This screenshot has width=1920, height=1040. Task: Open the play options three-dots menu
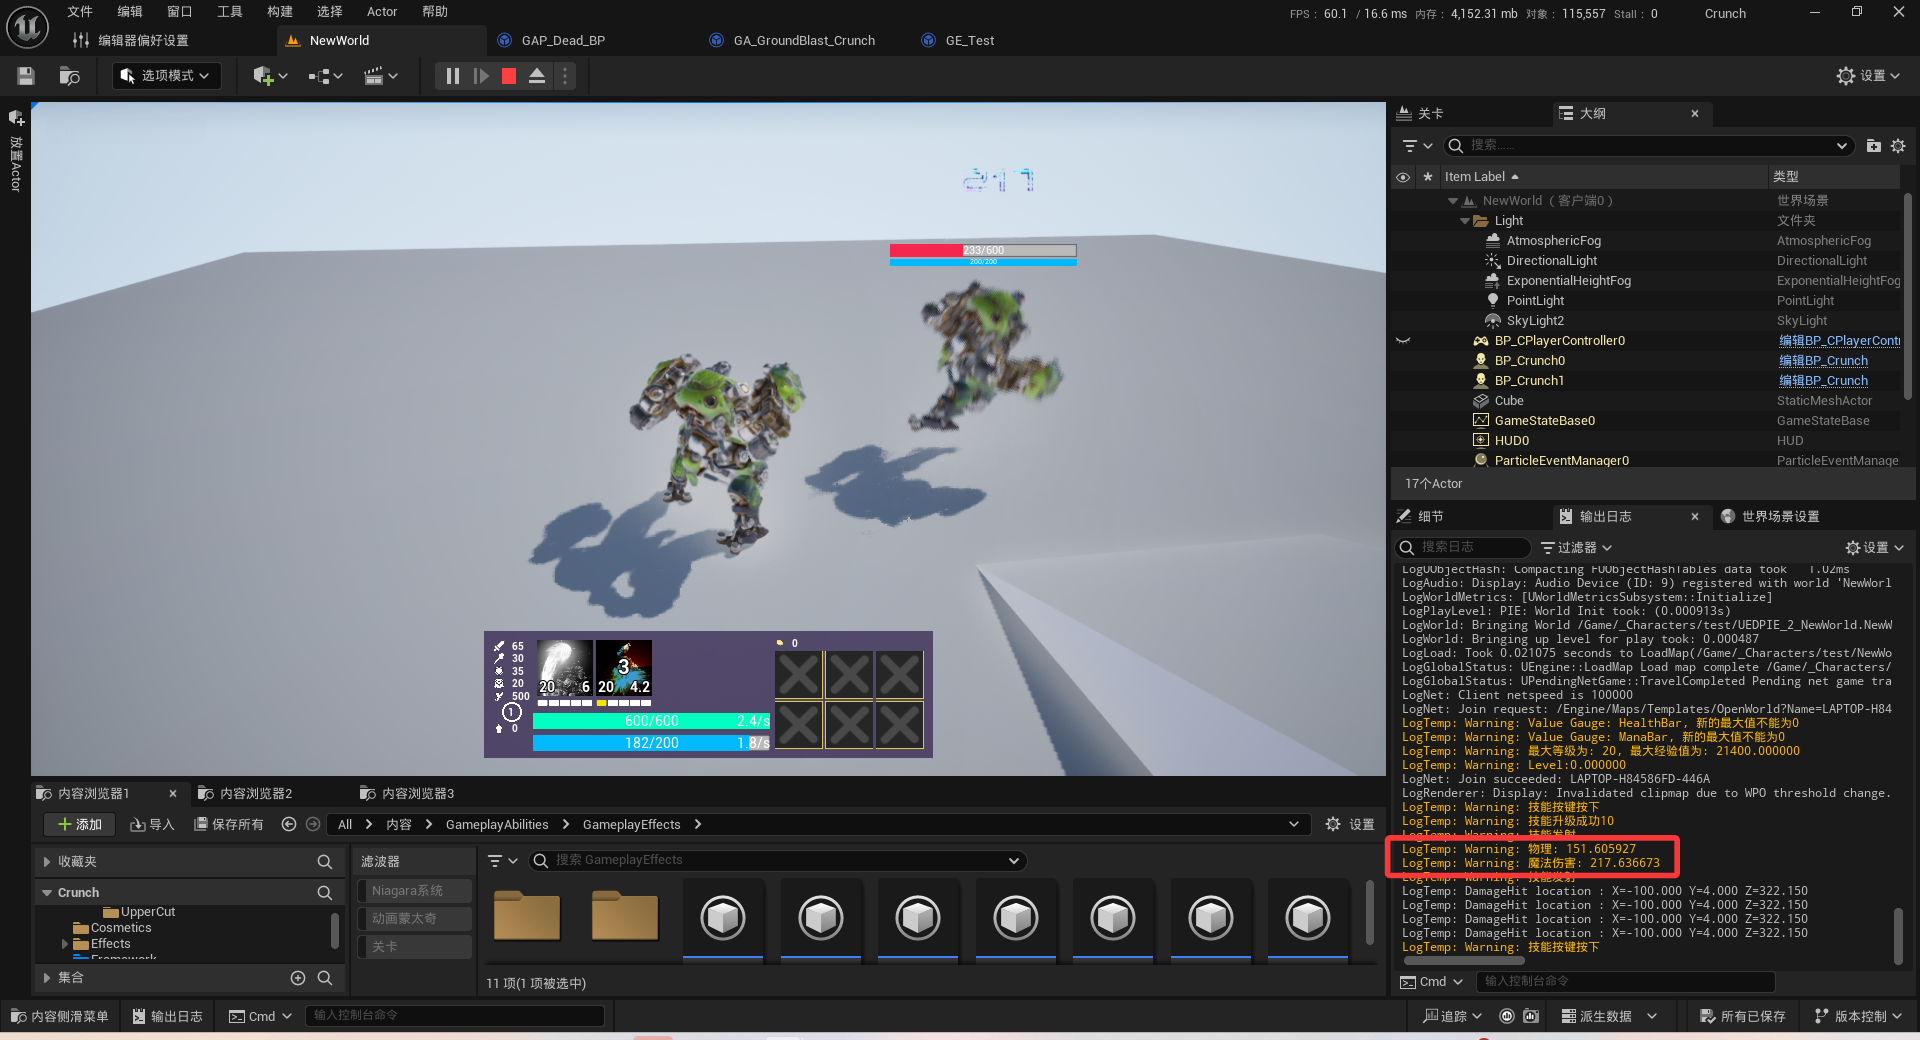[565, 76]
